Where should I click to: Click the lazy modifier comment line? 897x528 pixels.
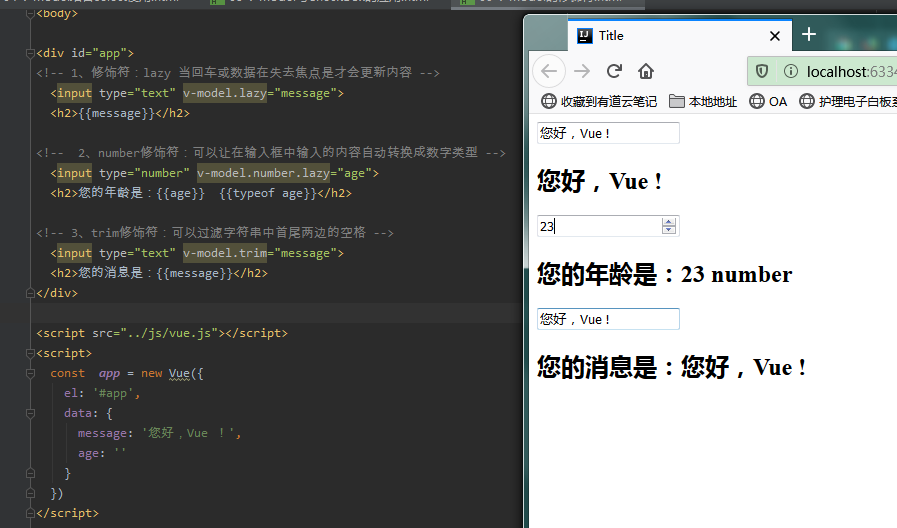click(238, 73)
